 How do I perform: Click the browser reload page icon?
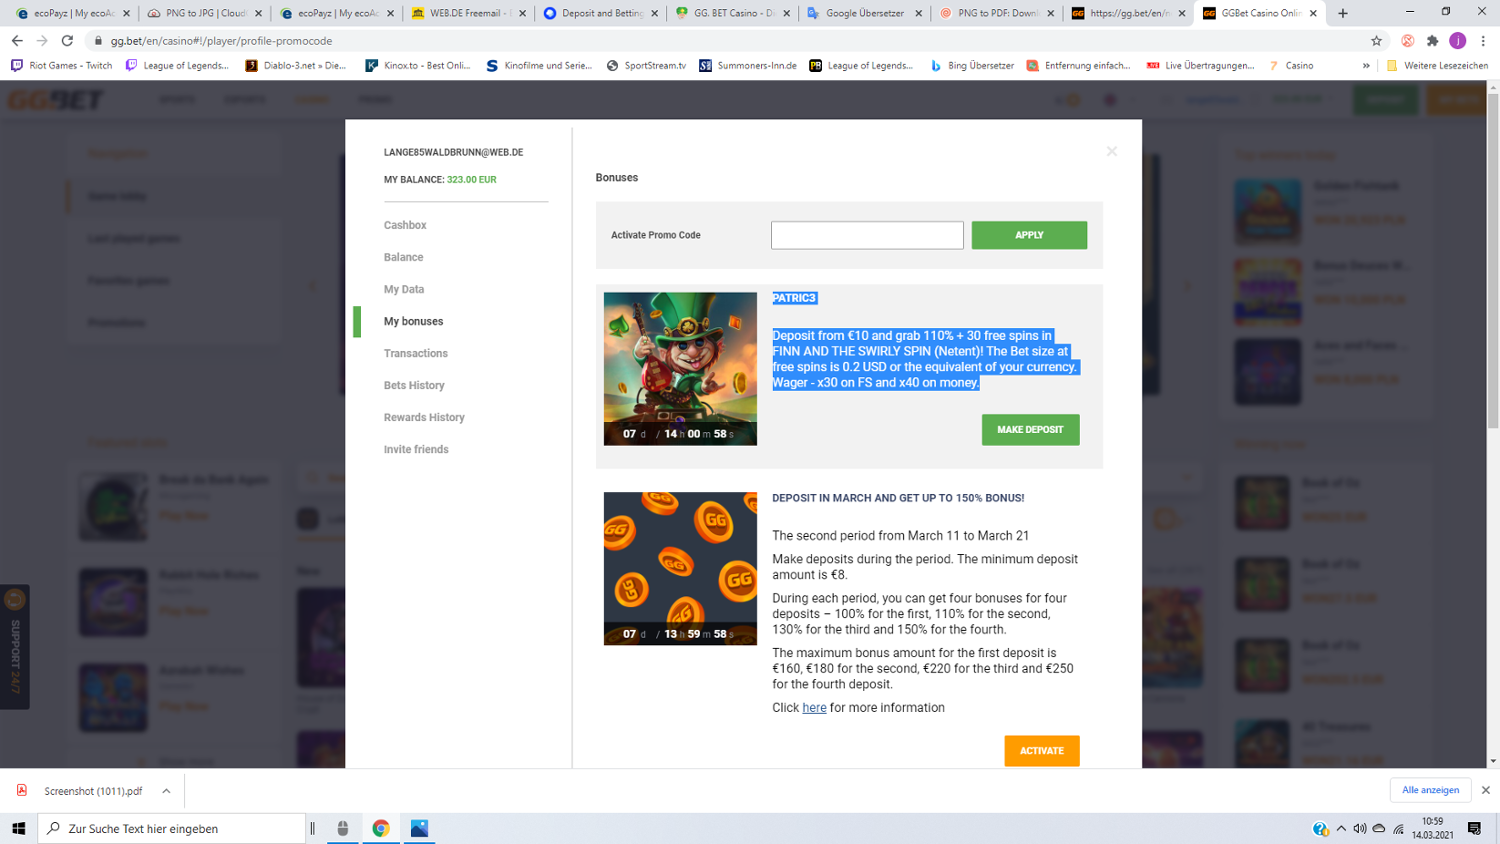[67, 41]
